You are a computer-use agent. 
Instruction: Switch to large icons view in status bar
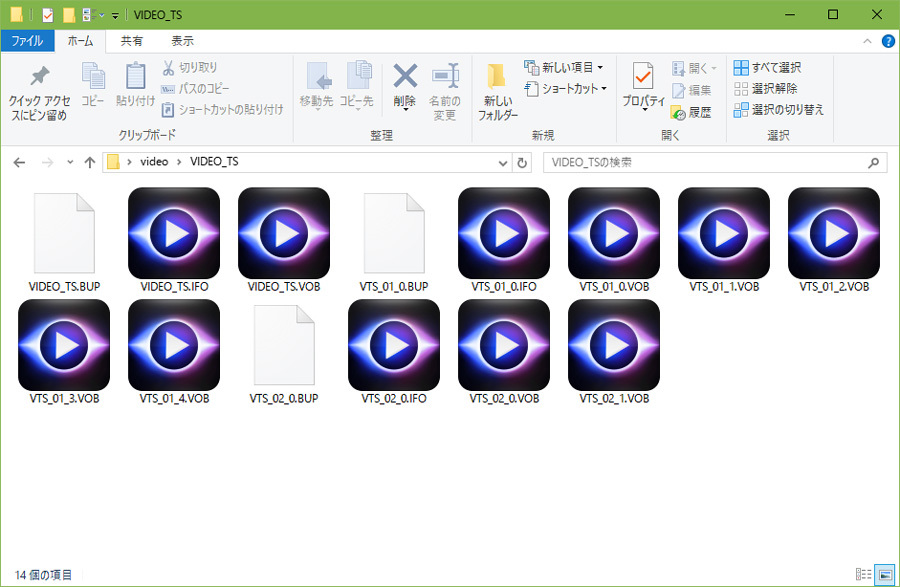tap(884, 574)
